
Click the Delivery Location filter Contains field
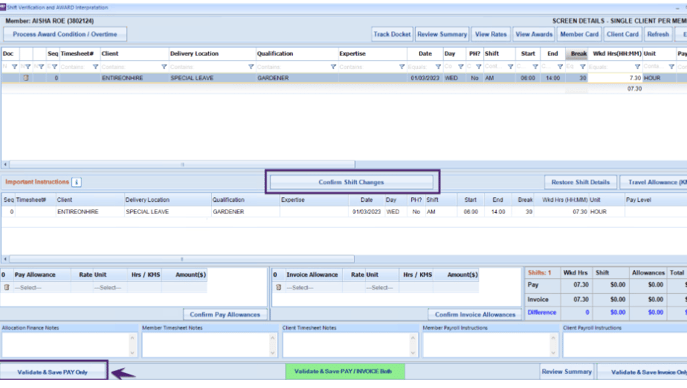pyautogui.click(x=208, y=67)
